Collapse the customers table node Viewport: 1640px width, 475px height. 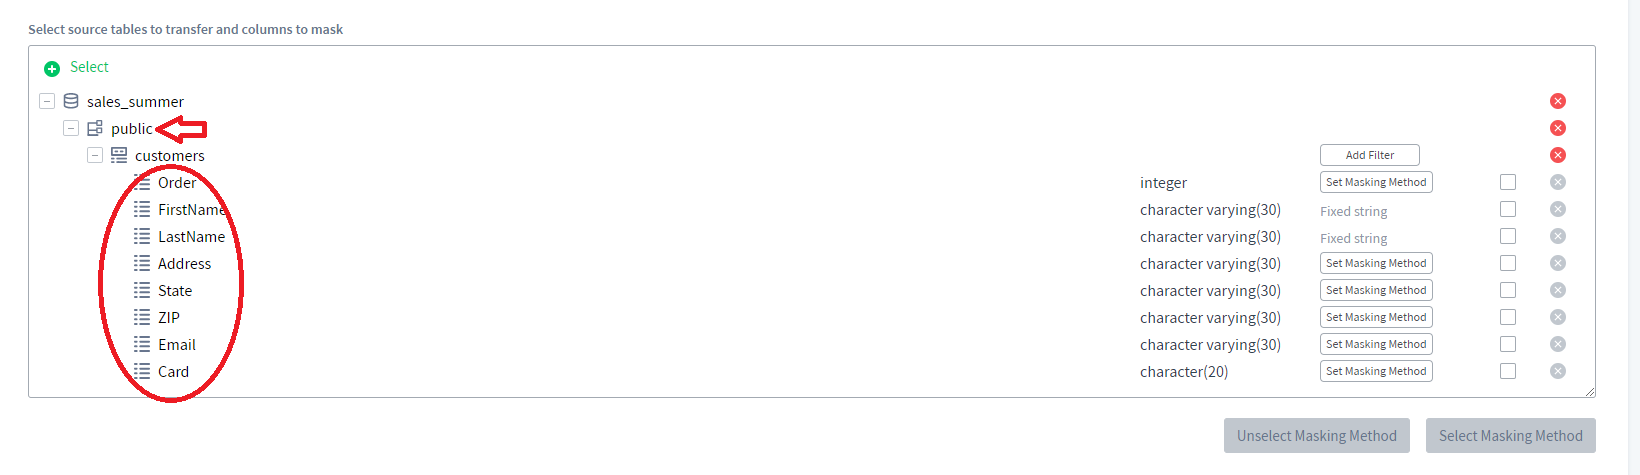(x=95, y=155)
